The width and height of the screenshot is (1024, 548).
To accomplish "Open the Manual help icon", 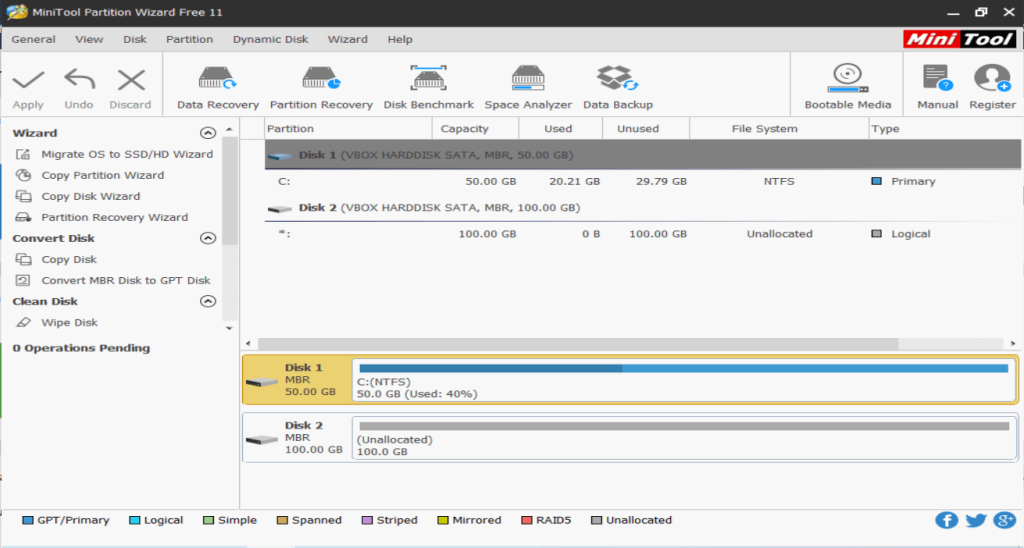I will [x=937, y=78].
